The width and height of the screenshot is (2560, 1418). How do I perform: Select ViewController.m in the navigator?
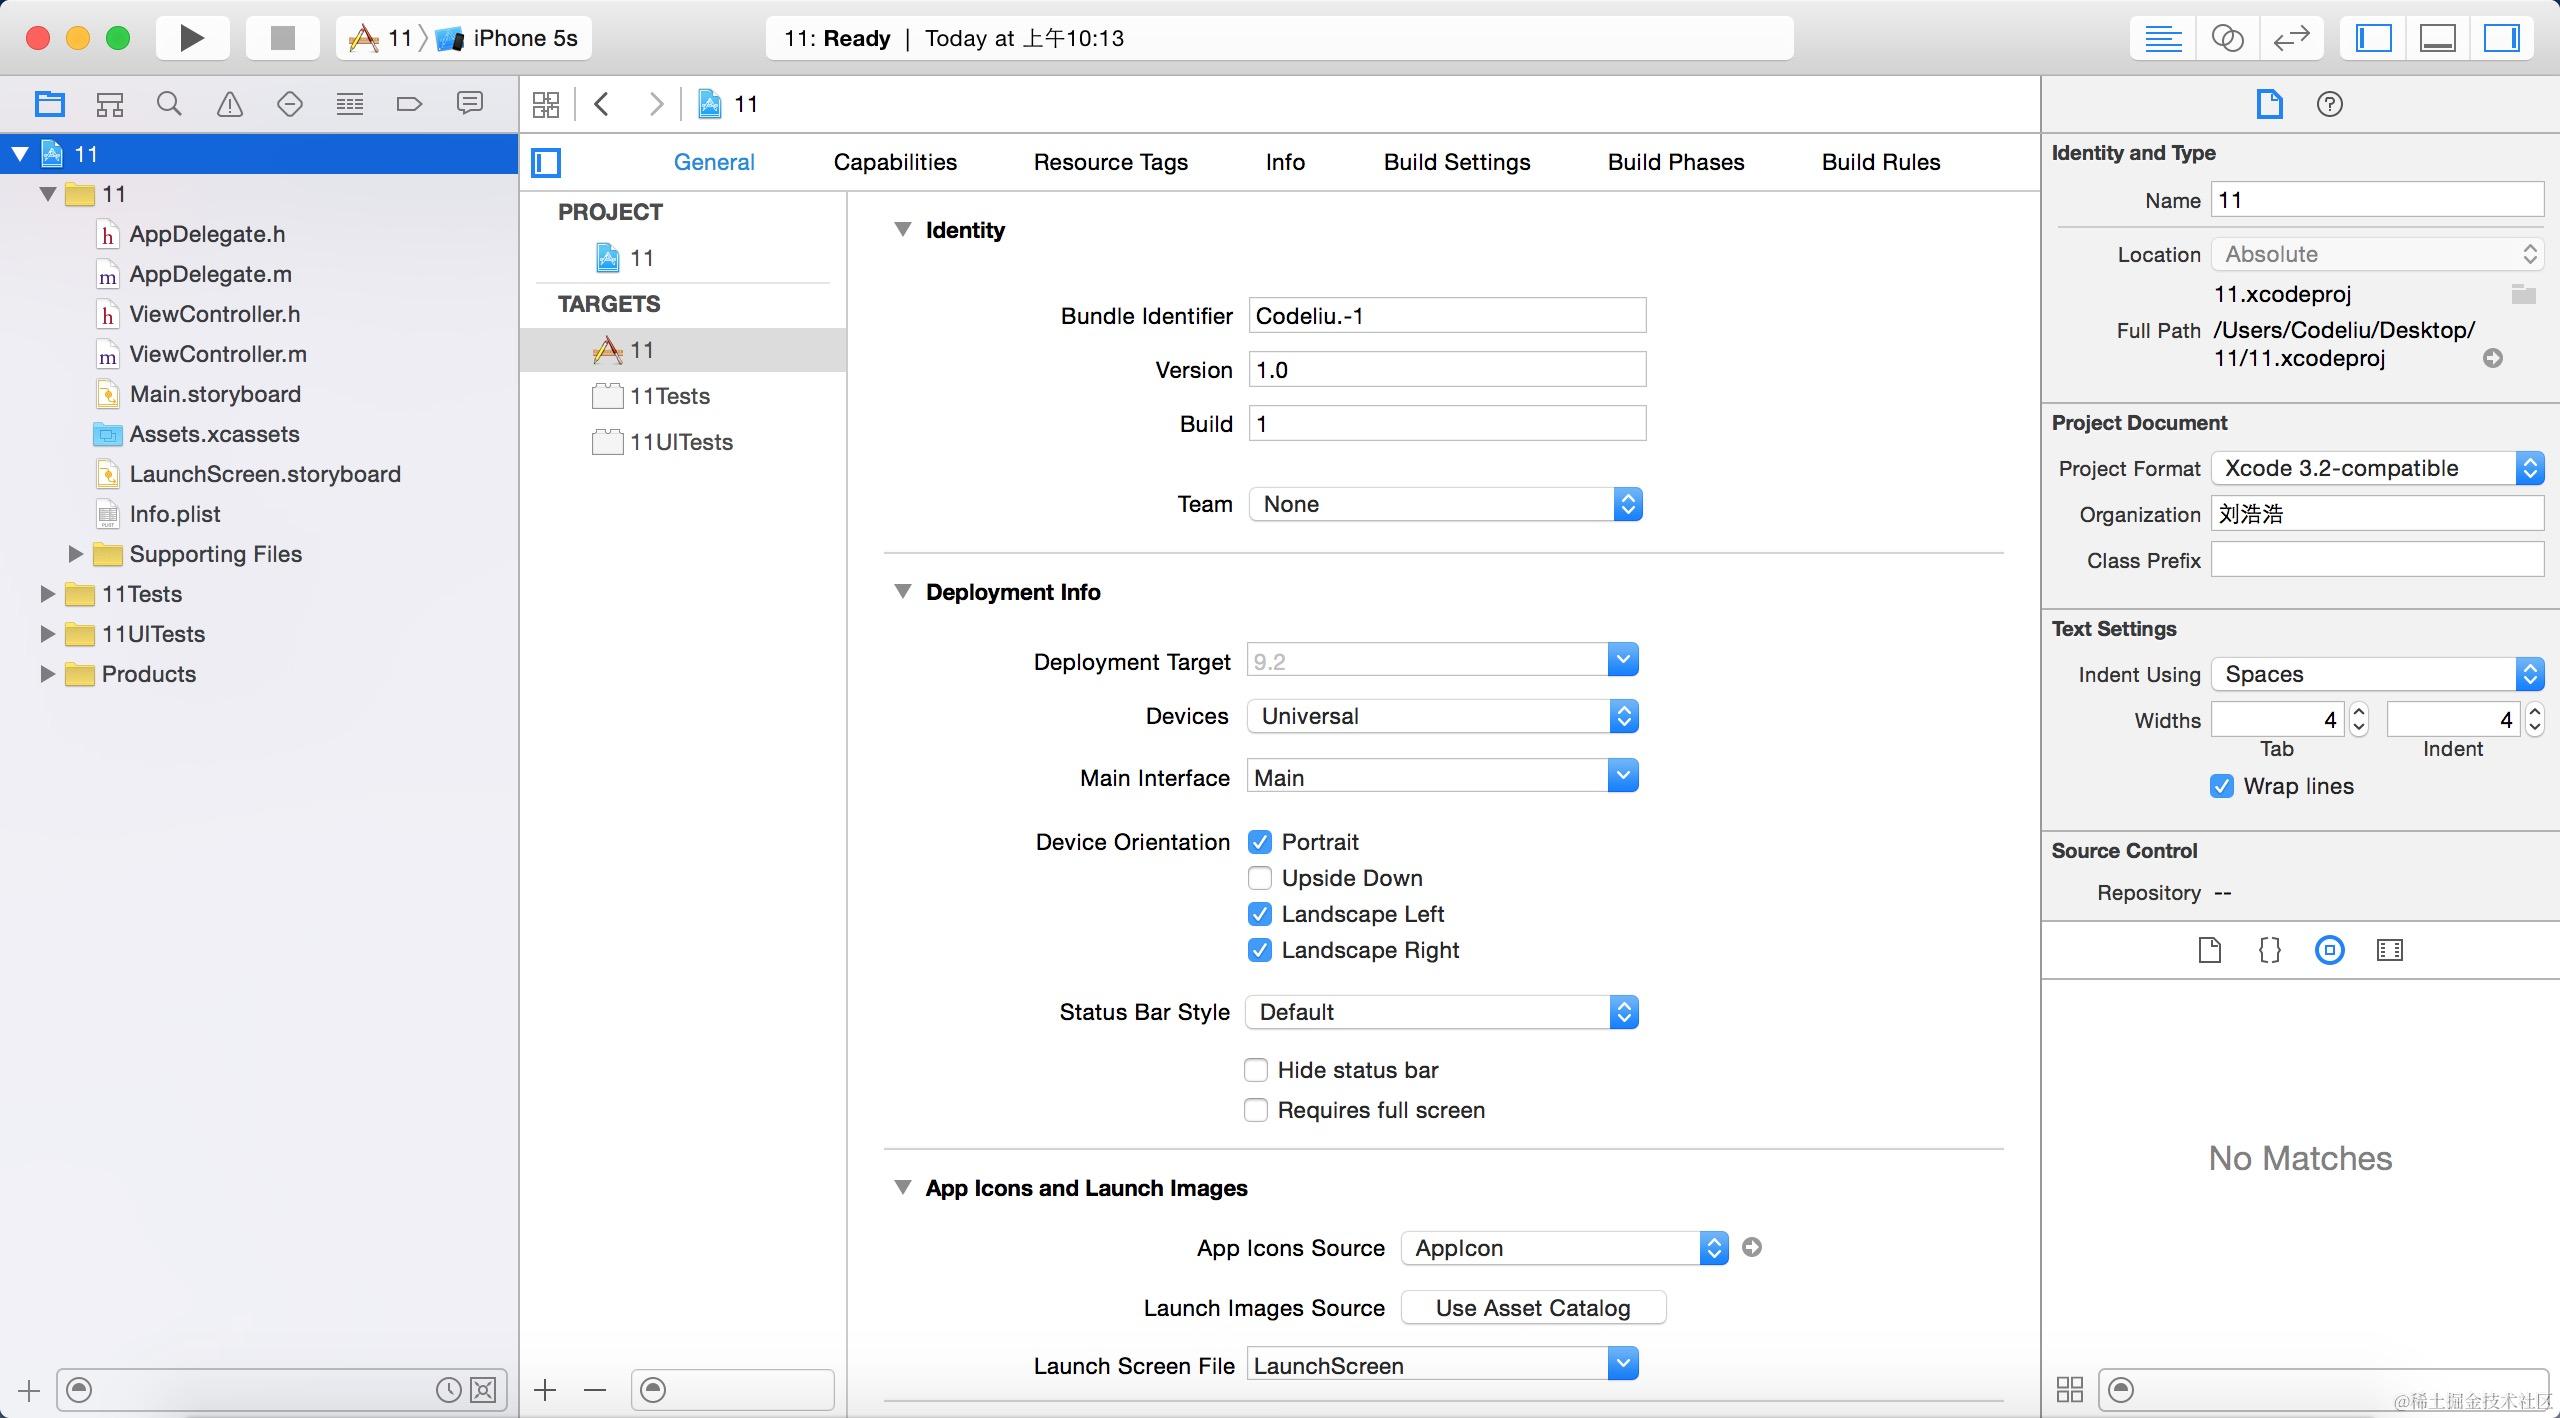click(x=218, y=354)
